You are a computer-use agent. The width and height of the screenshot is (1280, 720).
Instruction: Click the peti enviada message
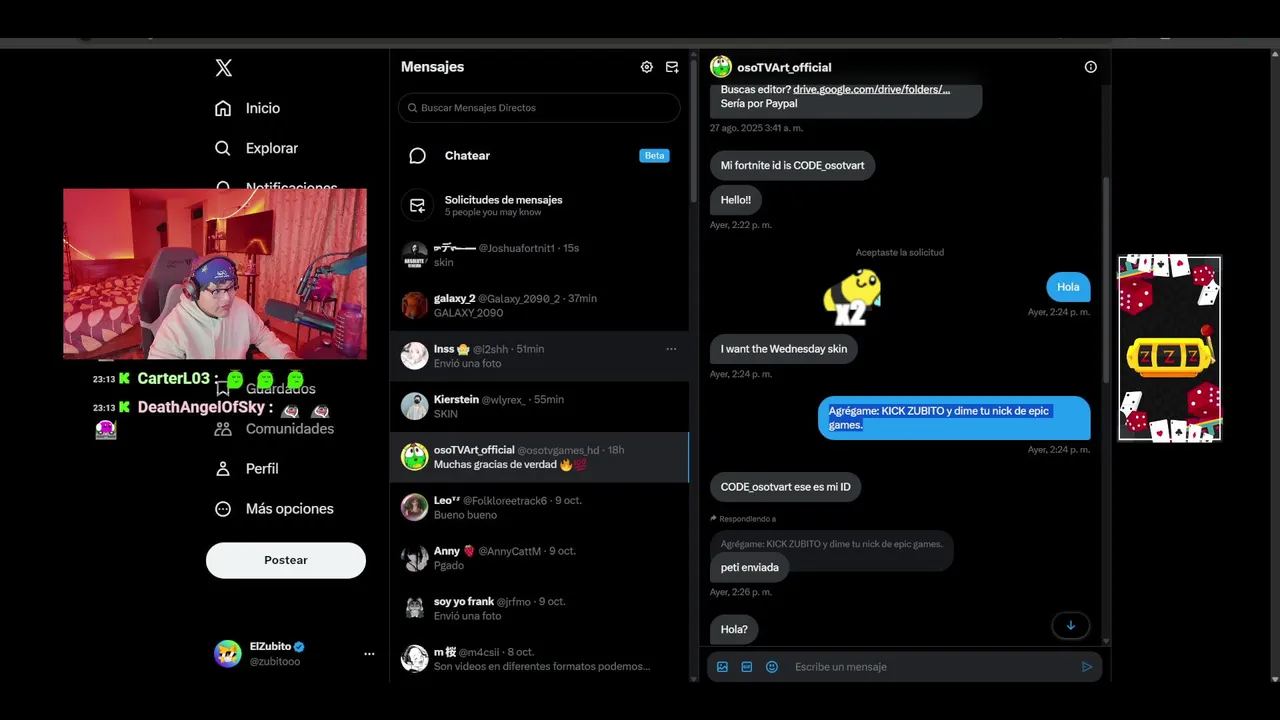tap(749, 567)
